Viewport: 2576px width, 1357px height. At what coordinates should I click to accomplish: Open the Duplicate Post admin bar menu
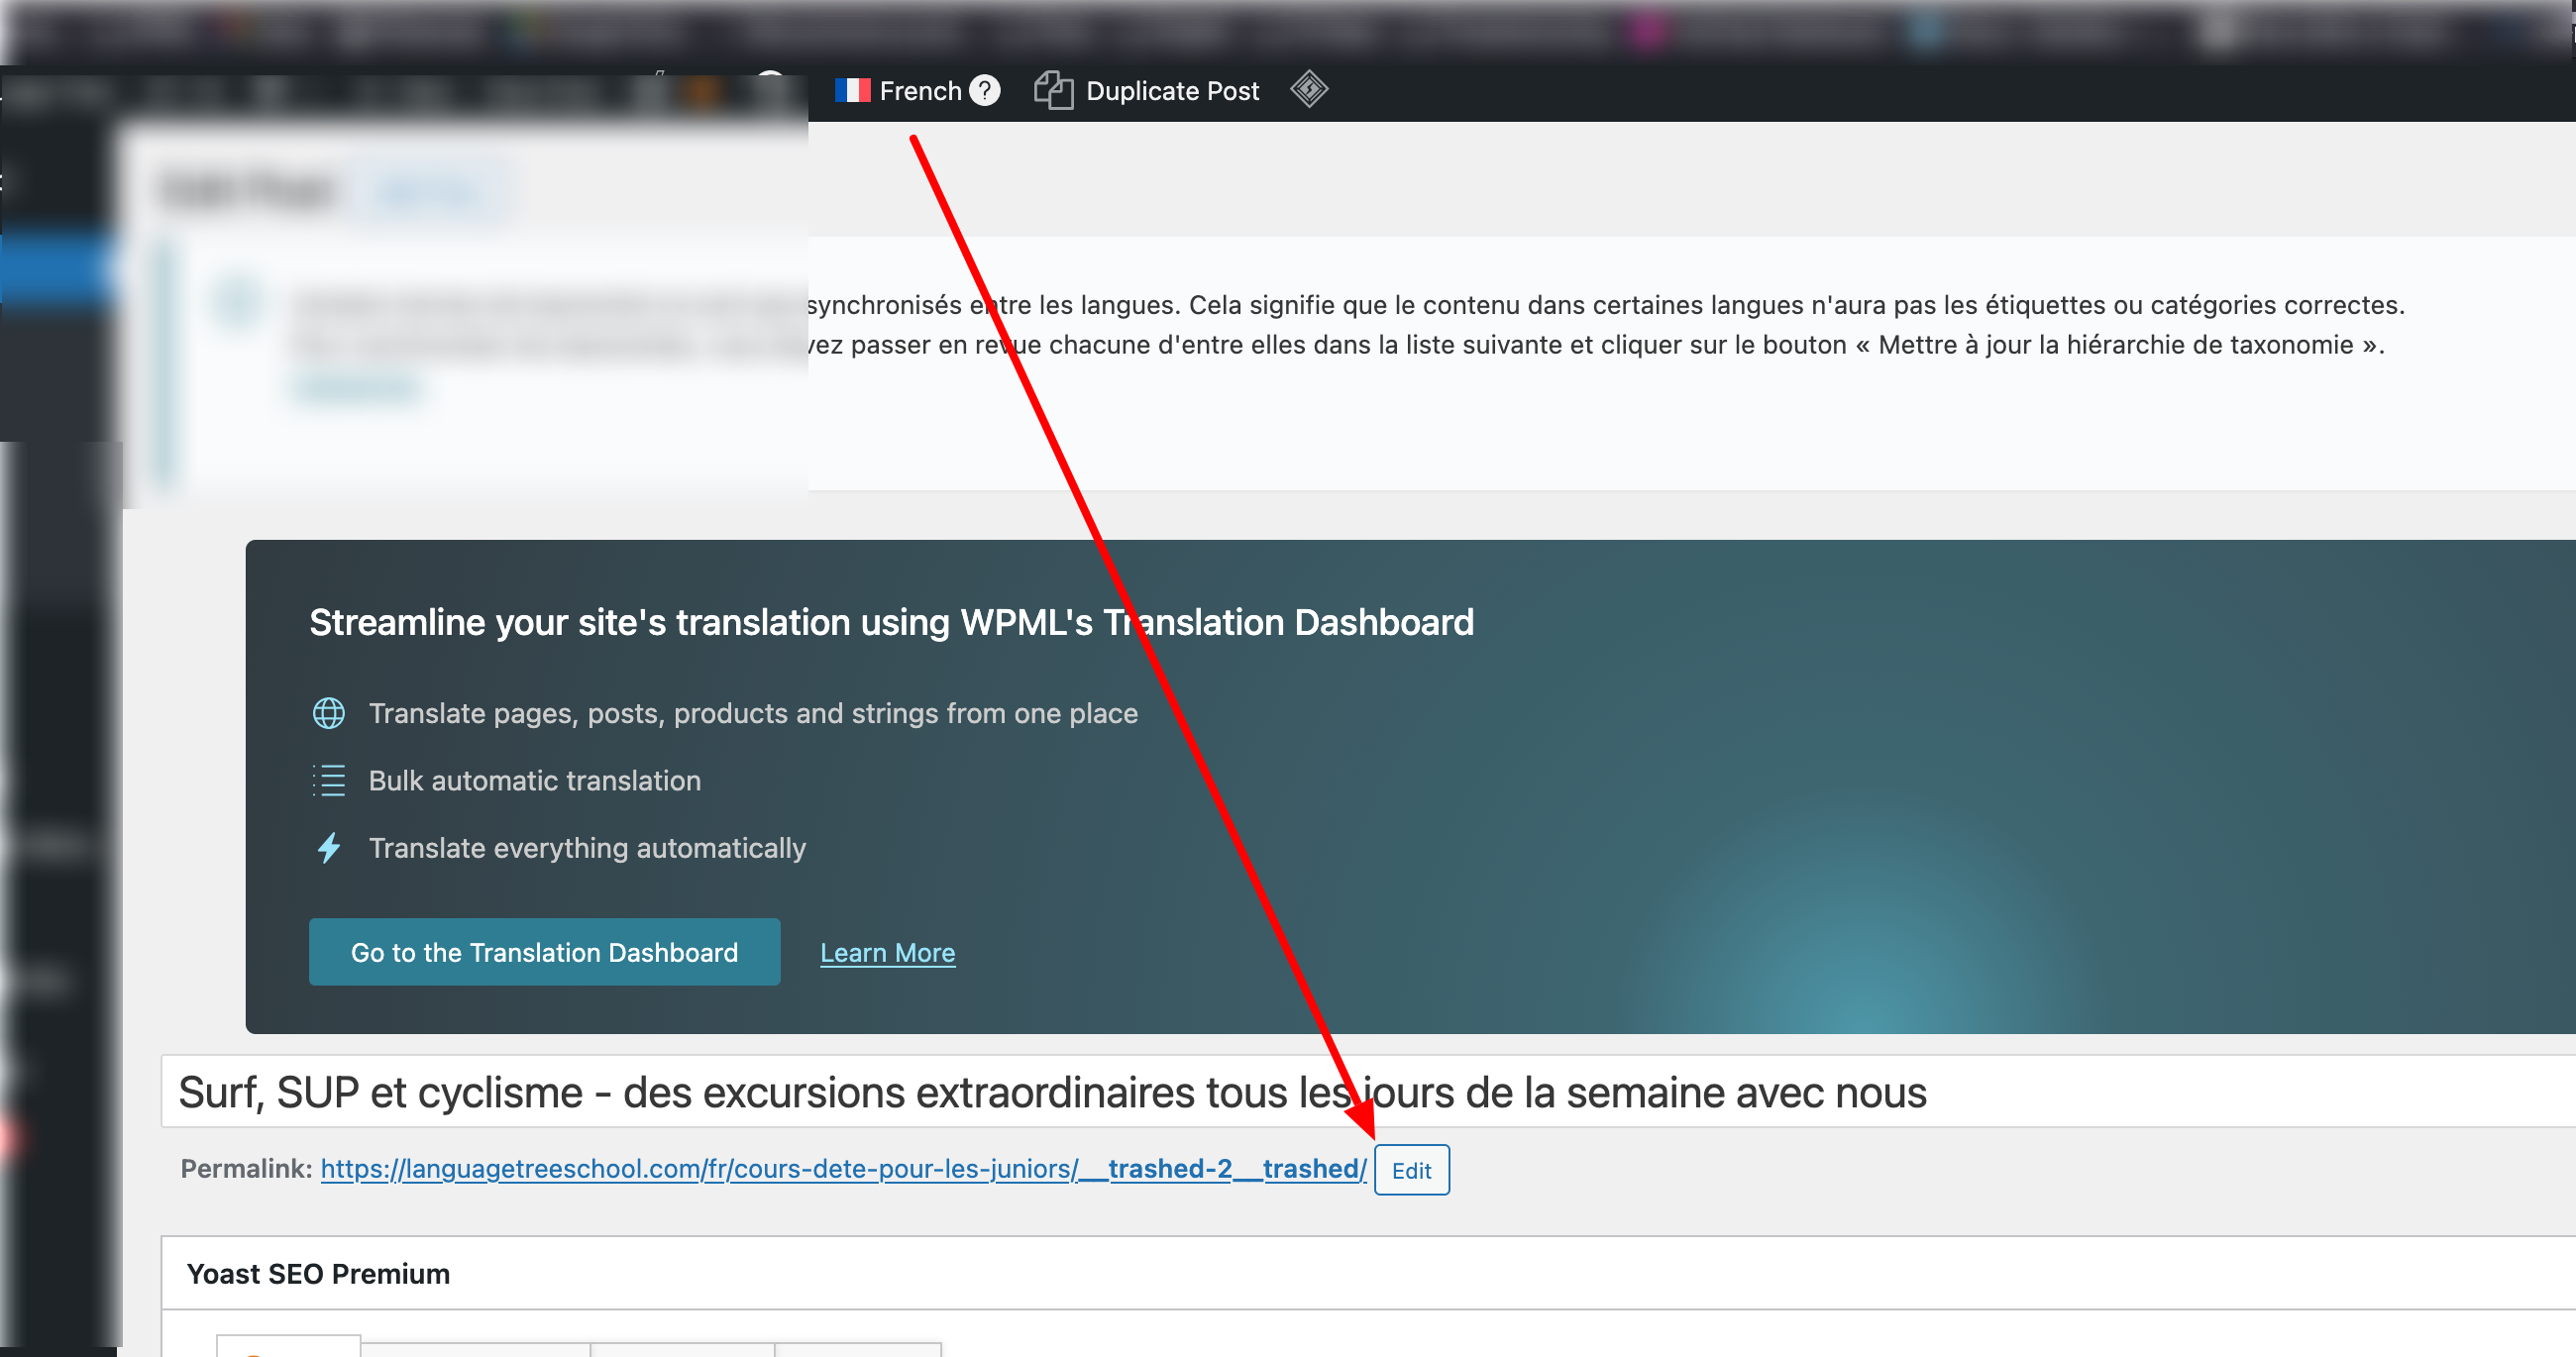click(x=1171, y=91)
